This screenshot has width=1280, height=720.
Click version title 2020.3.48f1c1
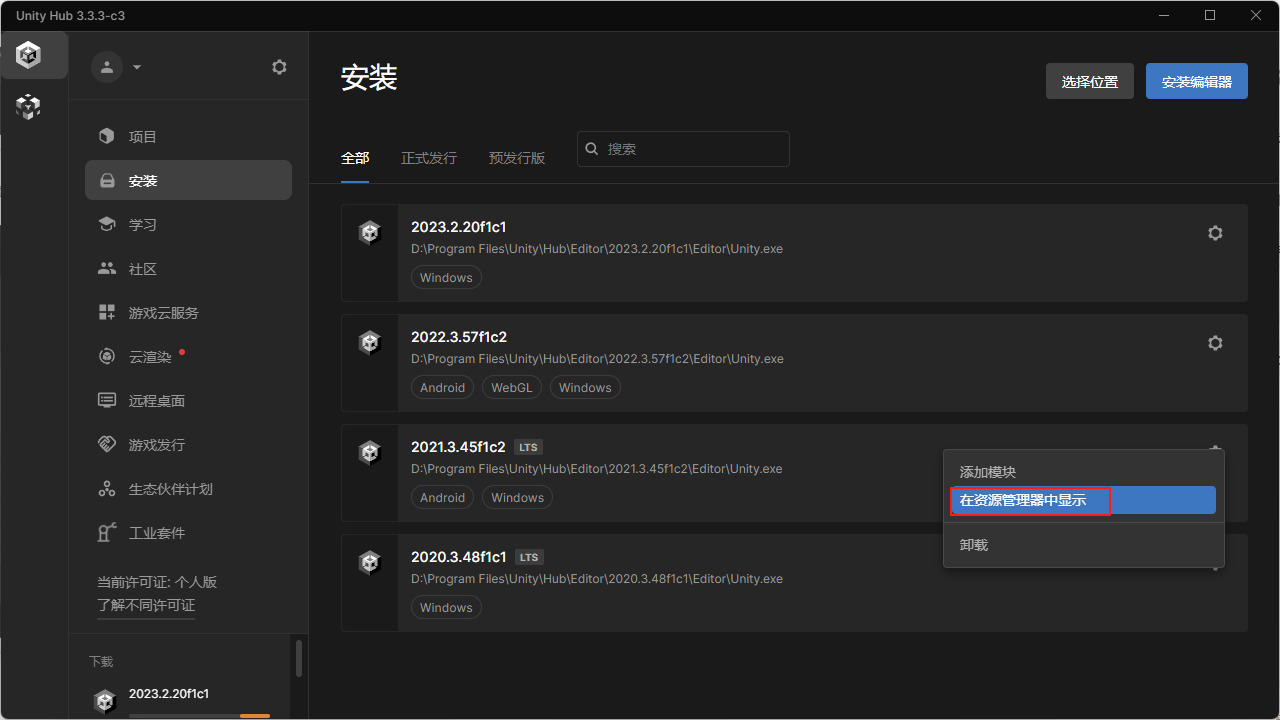459,557
